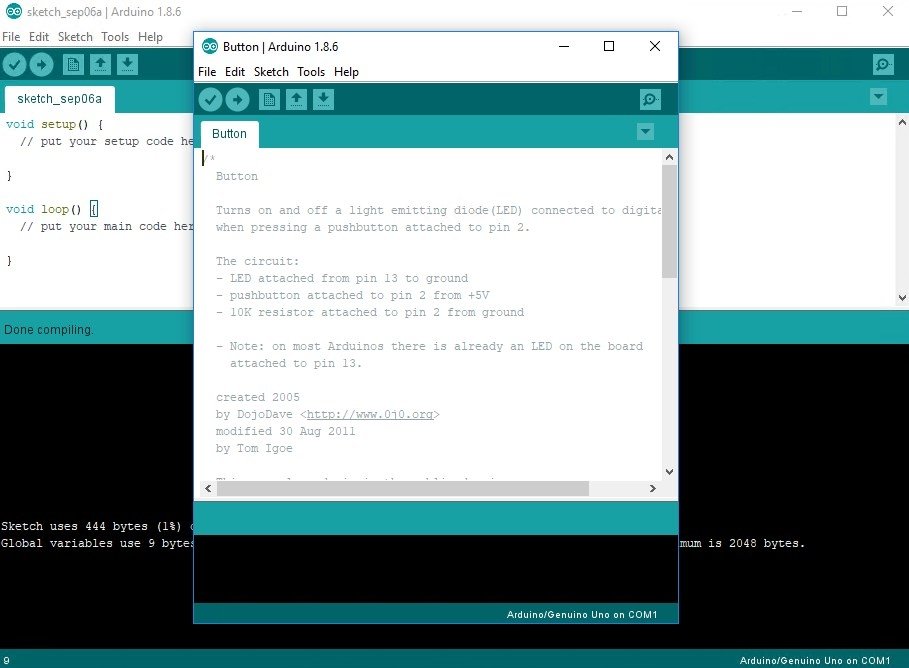Open Serial Monitor in Button window

[x=650, y=100]
